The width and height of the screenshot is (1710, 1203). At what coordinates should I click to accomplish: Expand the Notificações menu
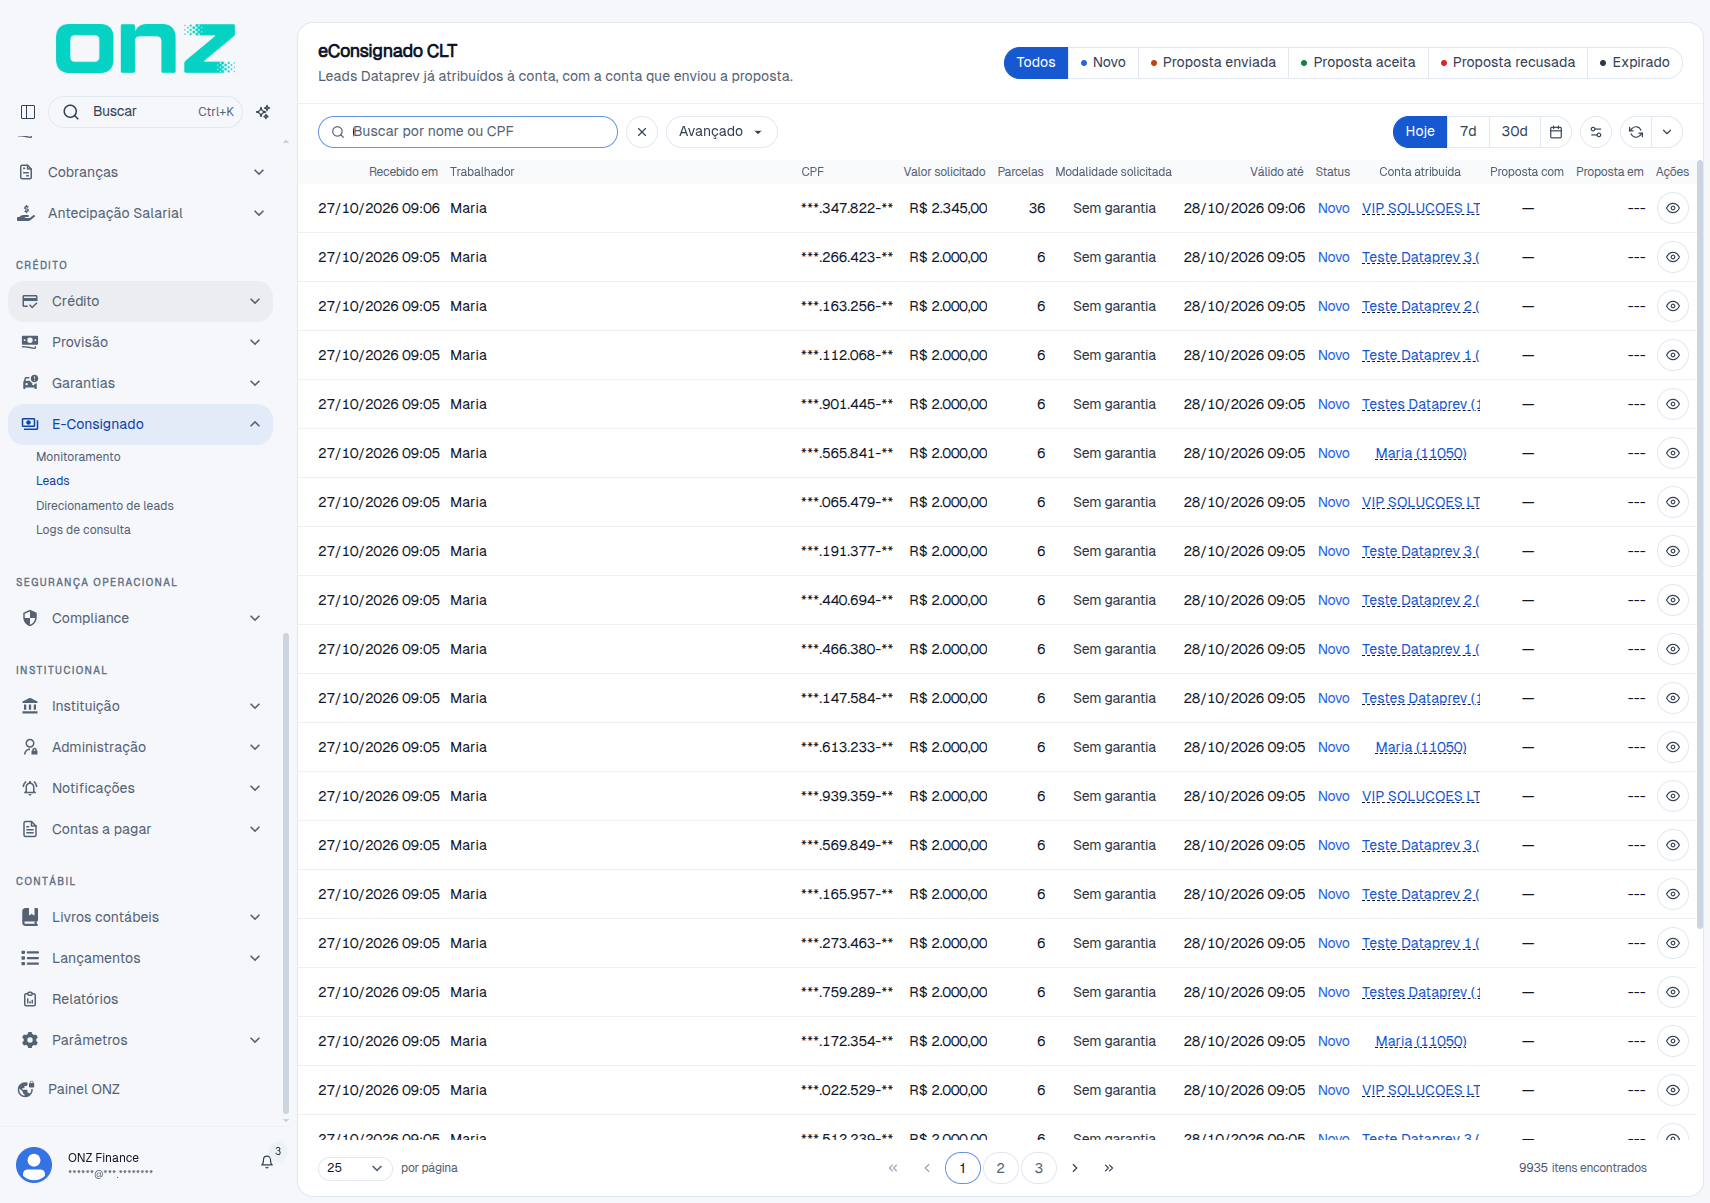click(x=140, y=788)
